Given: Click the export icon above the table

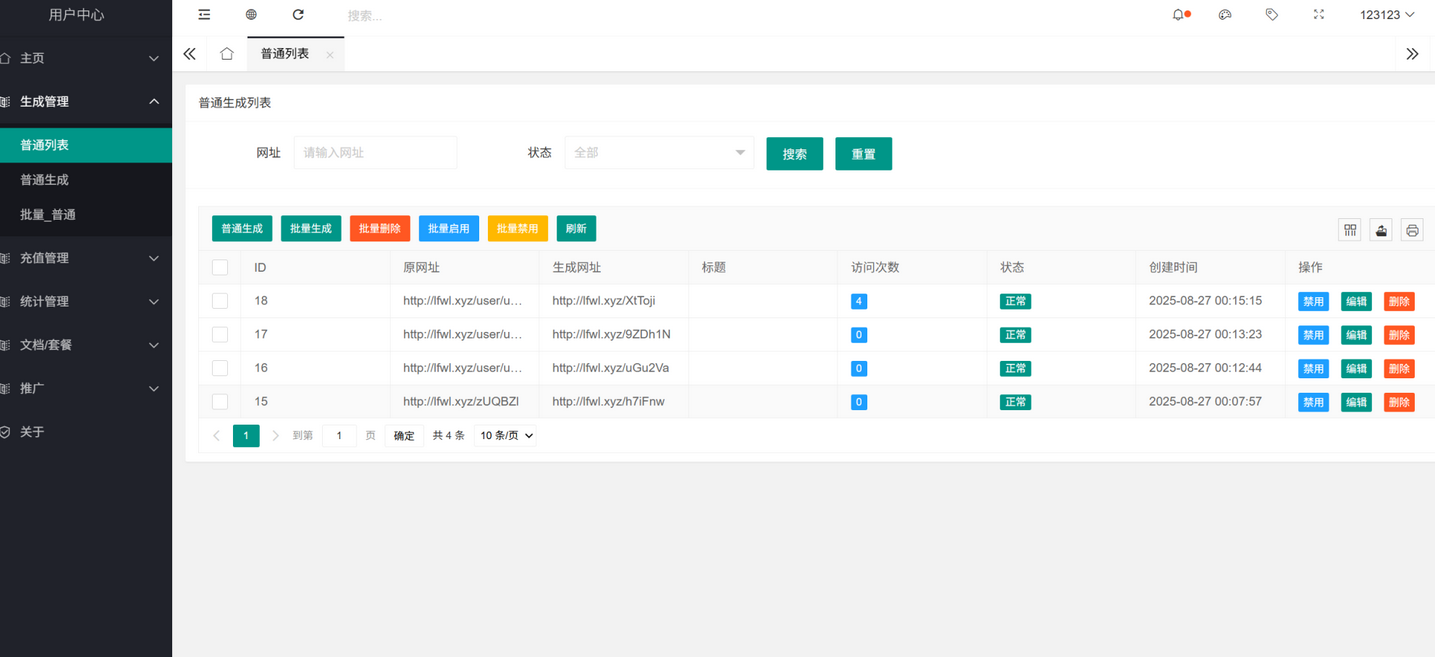Looking at the screenshot, I should point(1380,229).
